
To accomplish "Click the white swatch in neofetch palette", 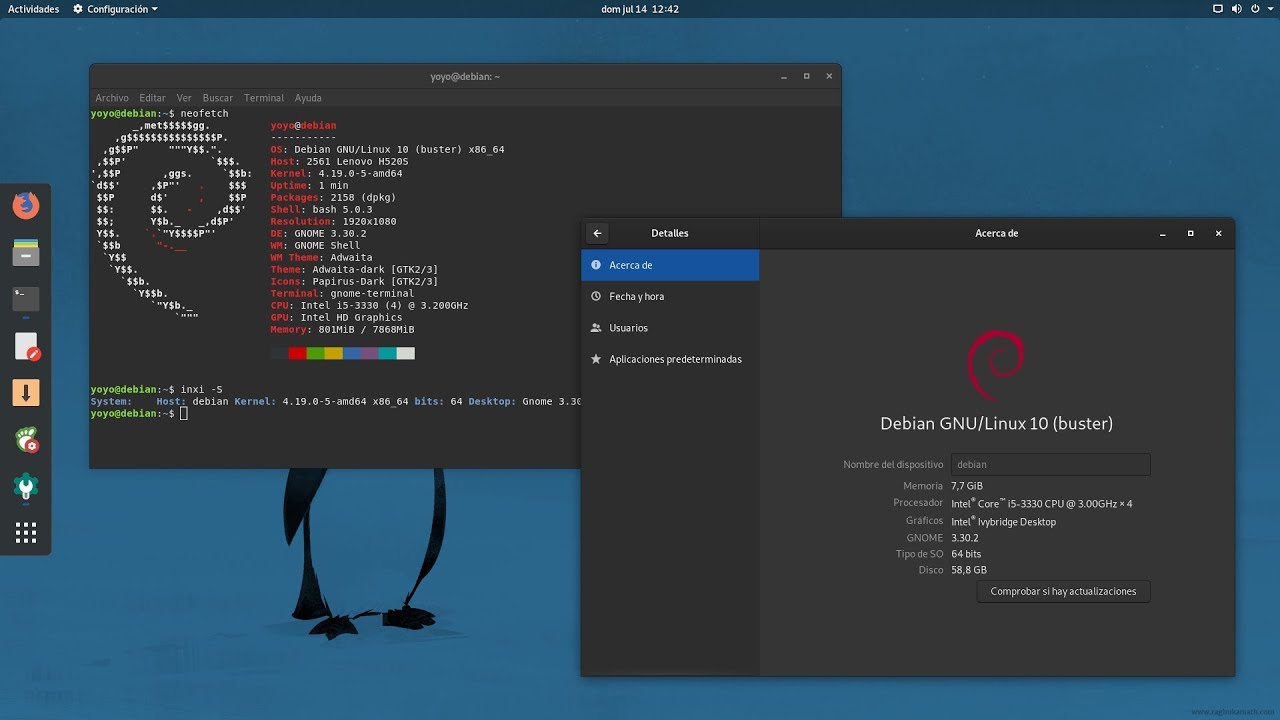I will (405, 353).
